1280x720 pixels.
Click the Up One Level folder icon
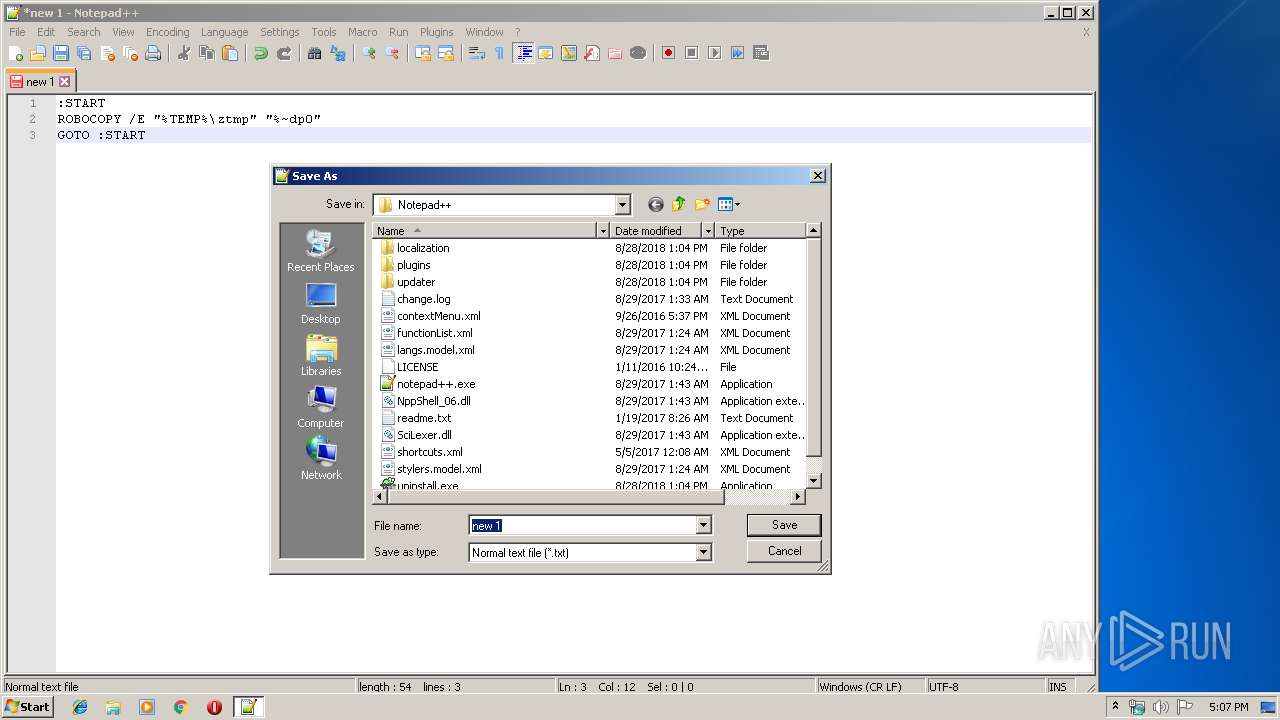tap(679, 204)
